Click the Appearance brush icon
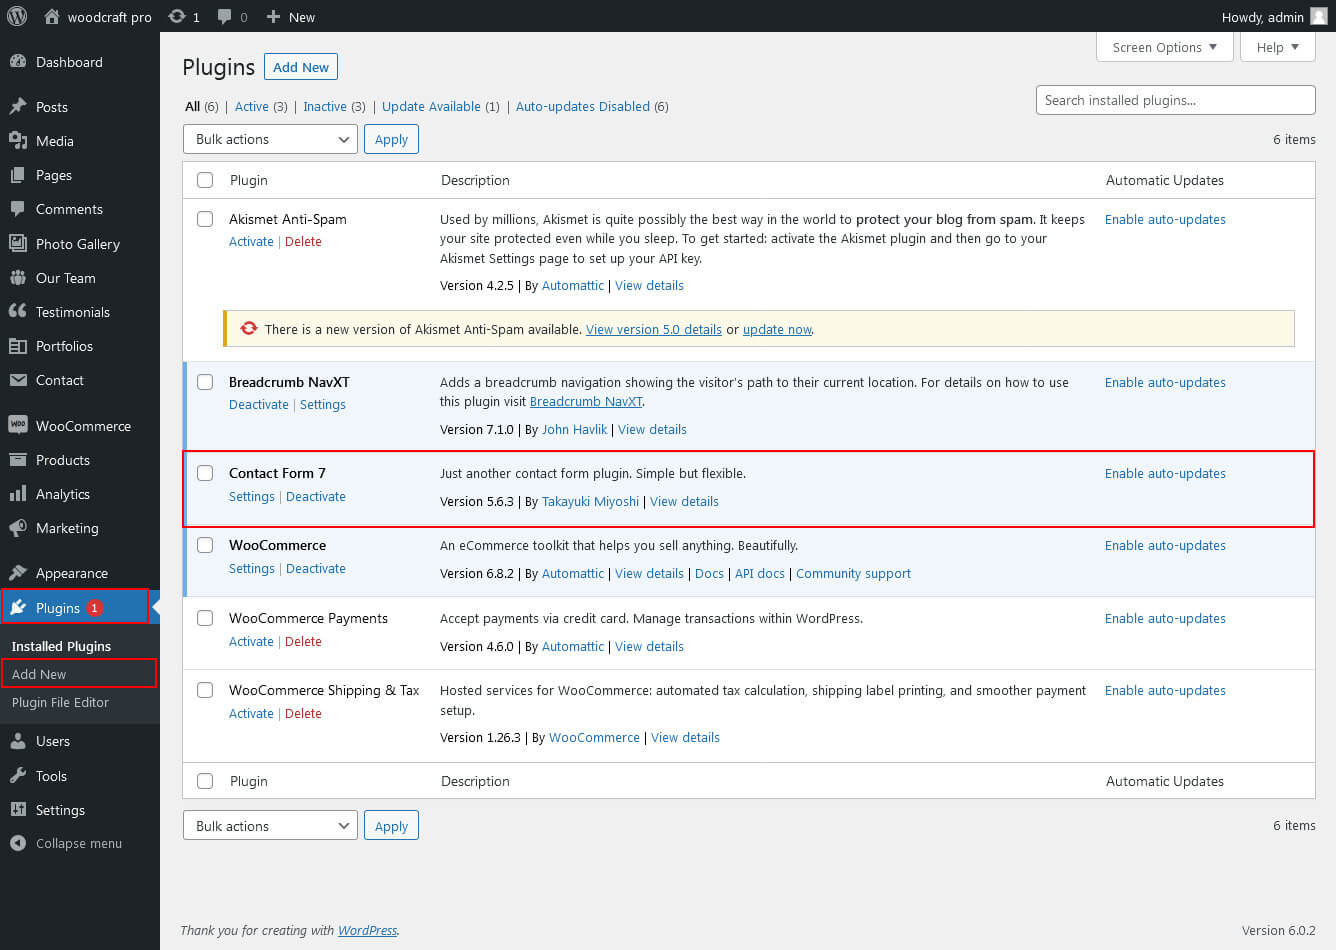The width and height of the screenshot is (1336, 950). (x=18, y=573)
